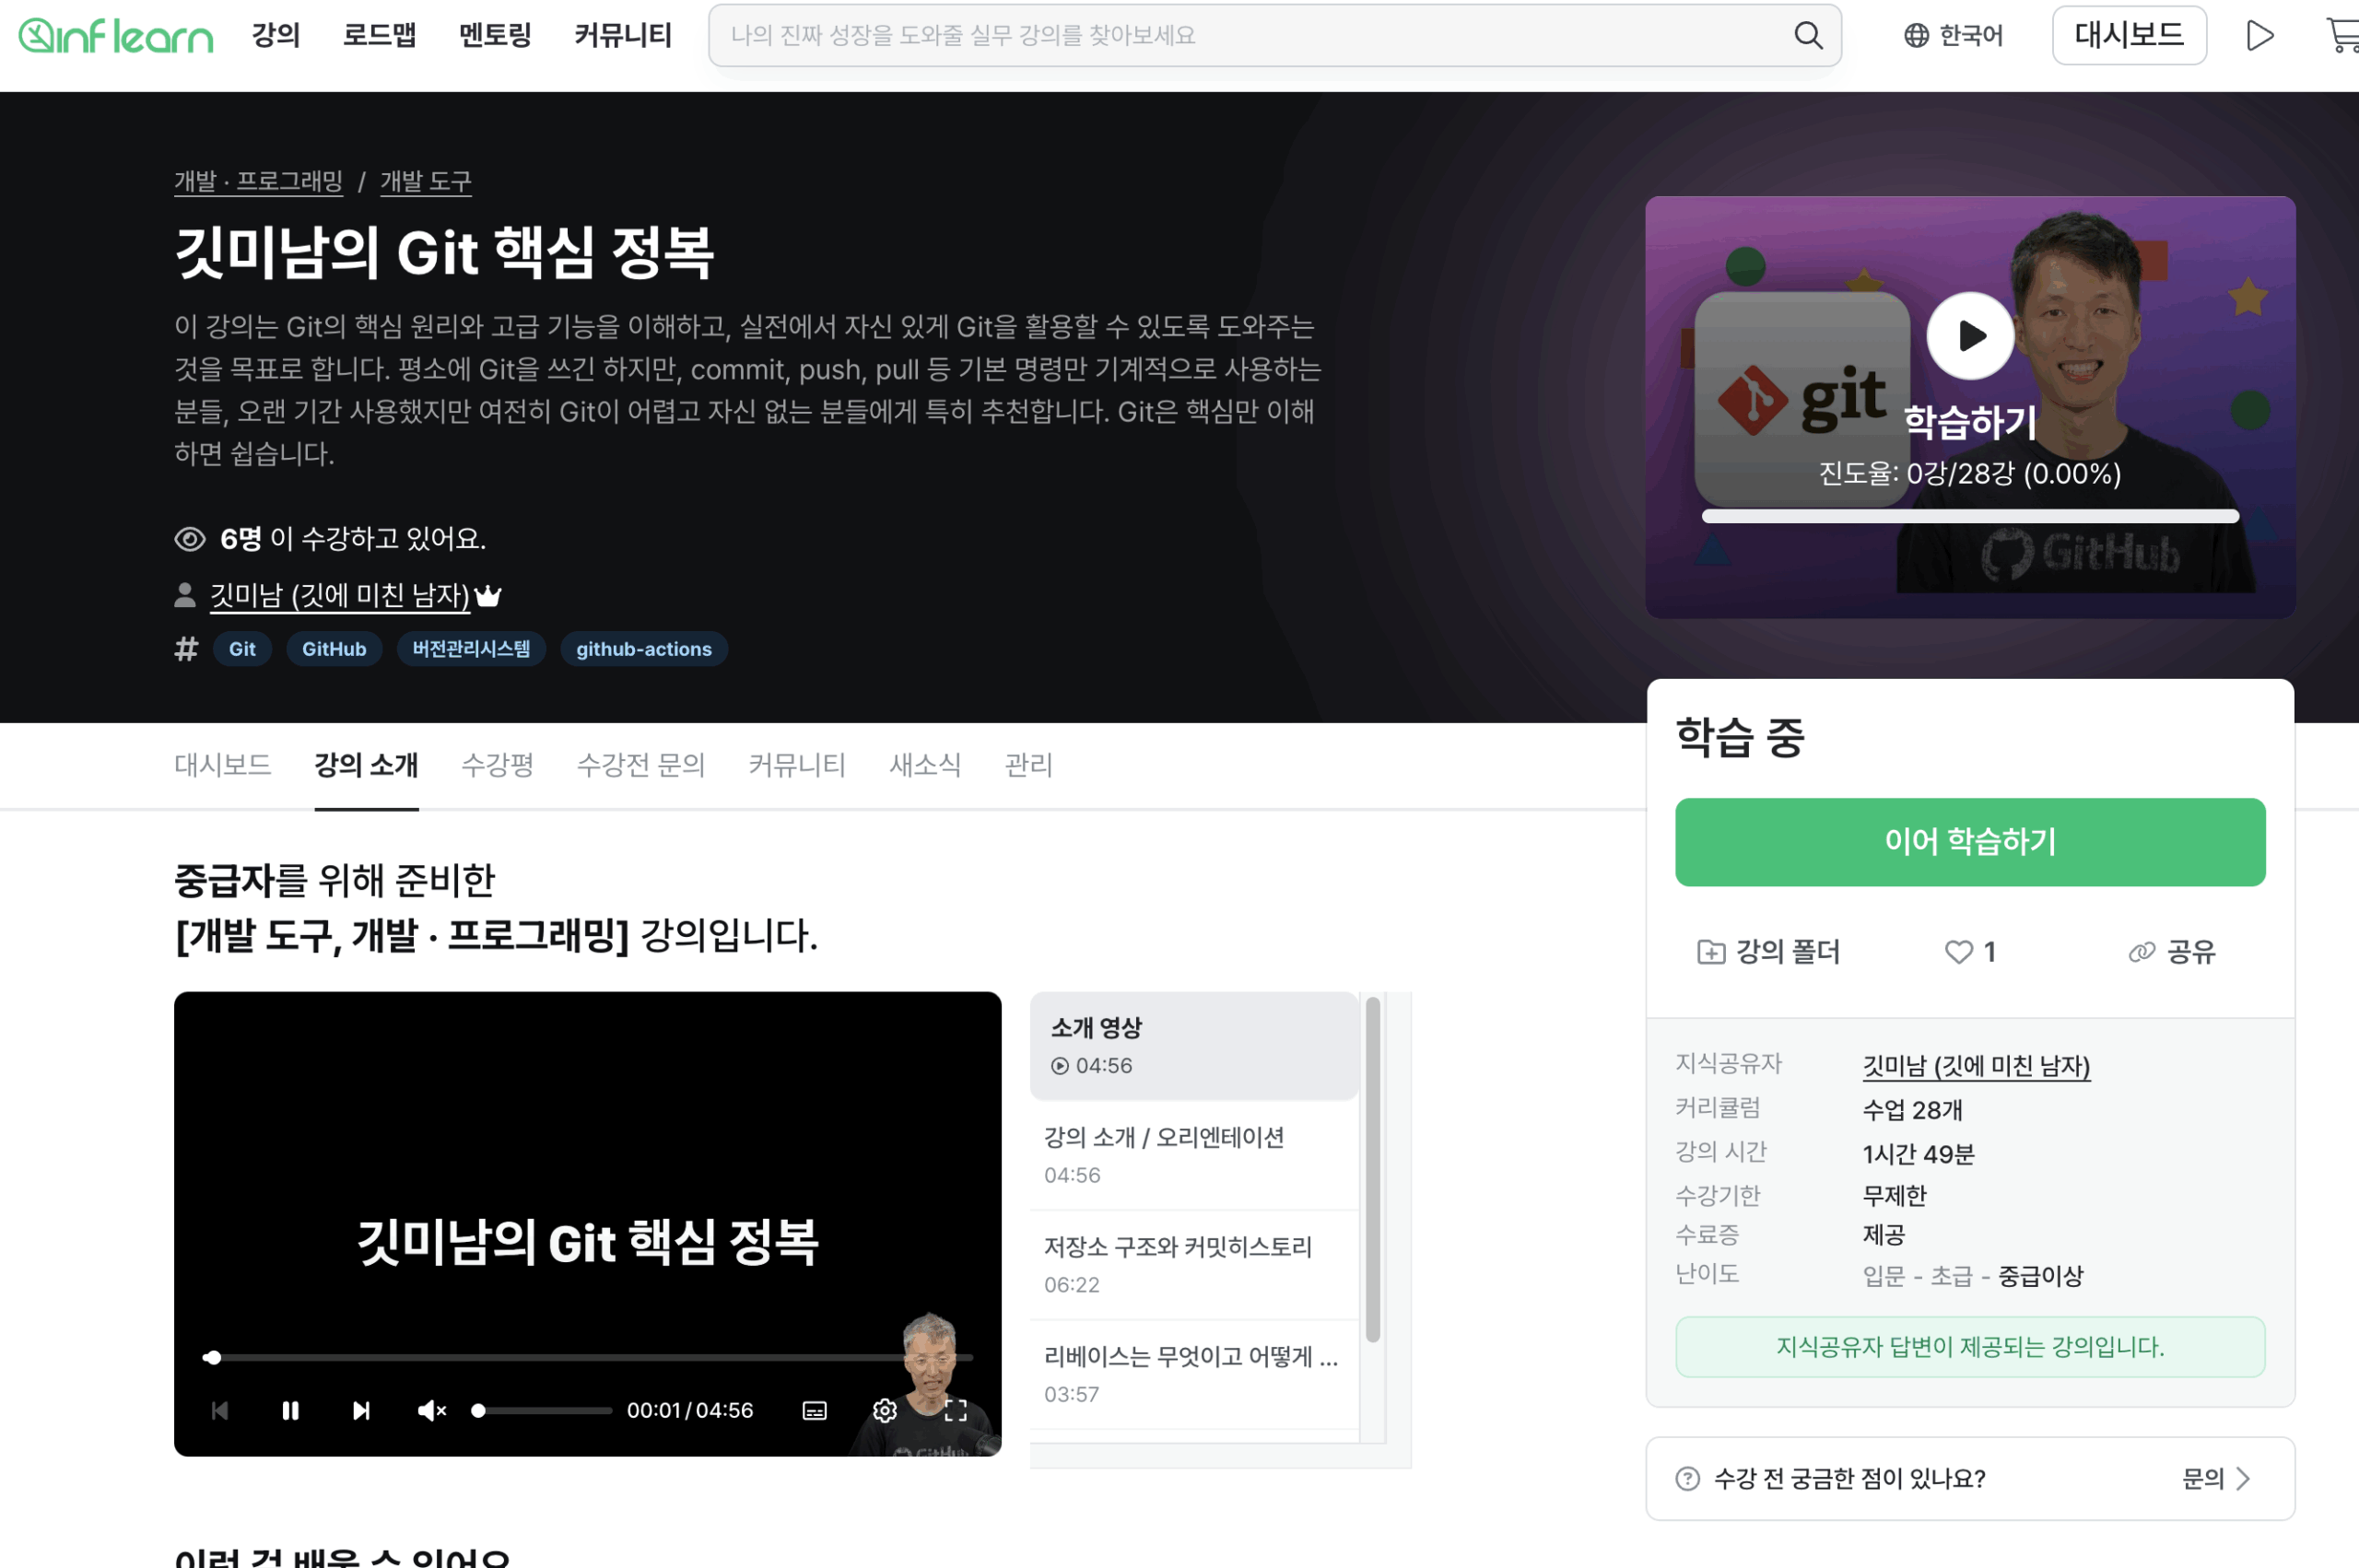2359x1568 pixels.
Task: Skip to previous video track
Action: 220,1410
